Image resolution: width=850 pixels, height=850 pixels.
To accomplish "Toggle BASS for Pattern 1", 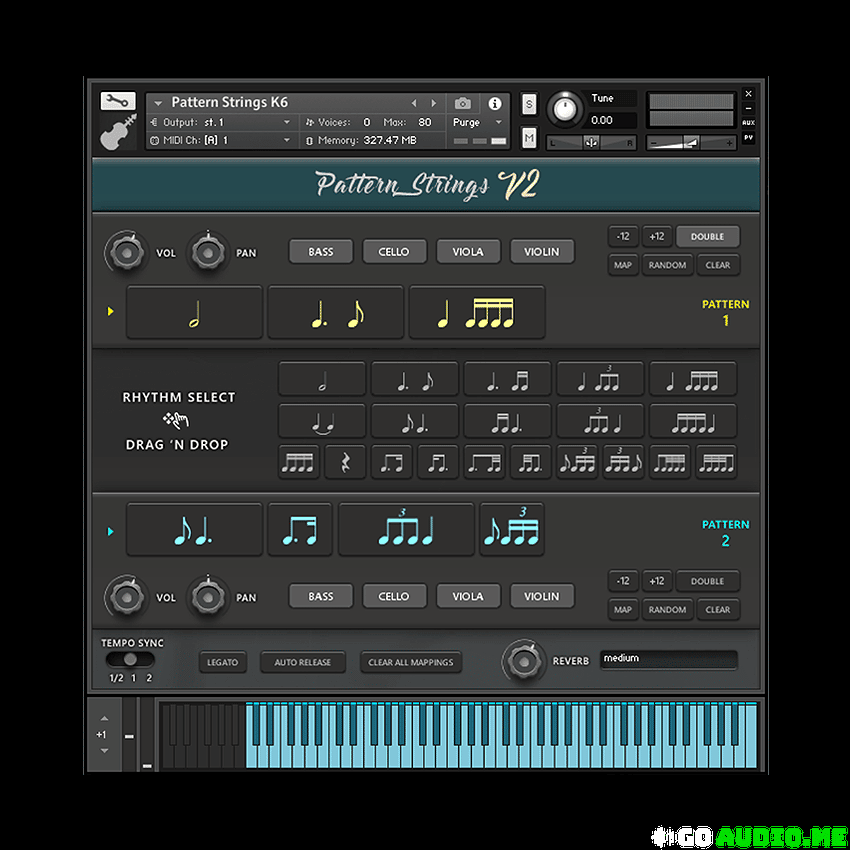I will click(321, 252).
